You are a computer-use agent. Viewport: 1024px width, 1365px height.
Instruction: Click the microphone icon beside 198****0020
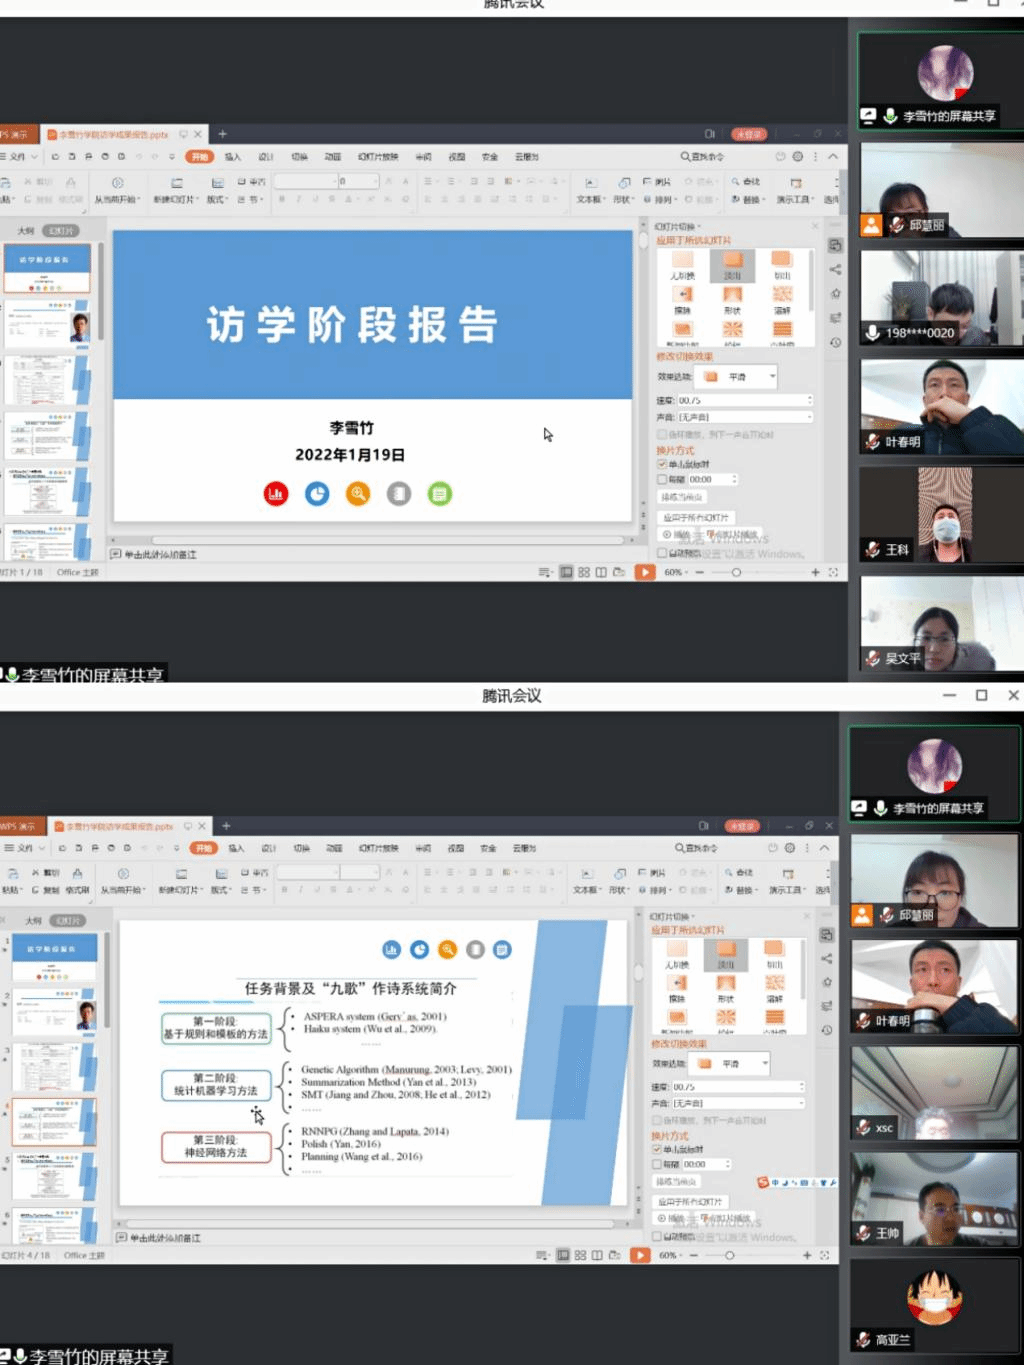pos(873,332)
